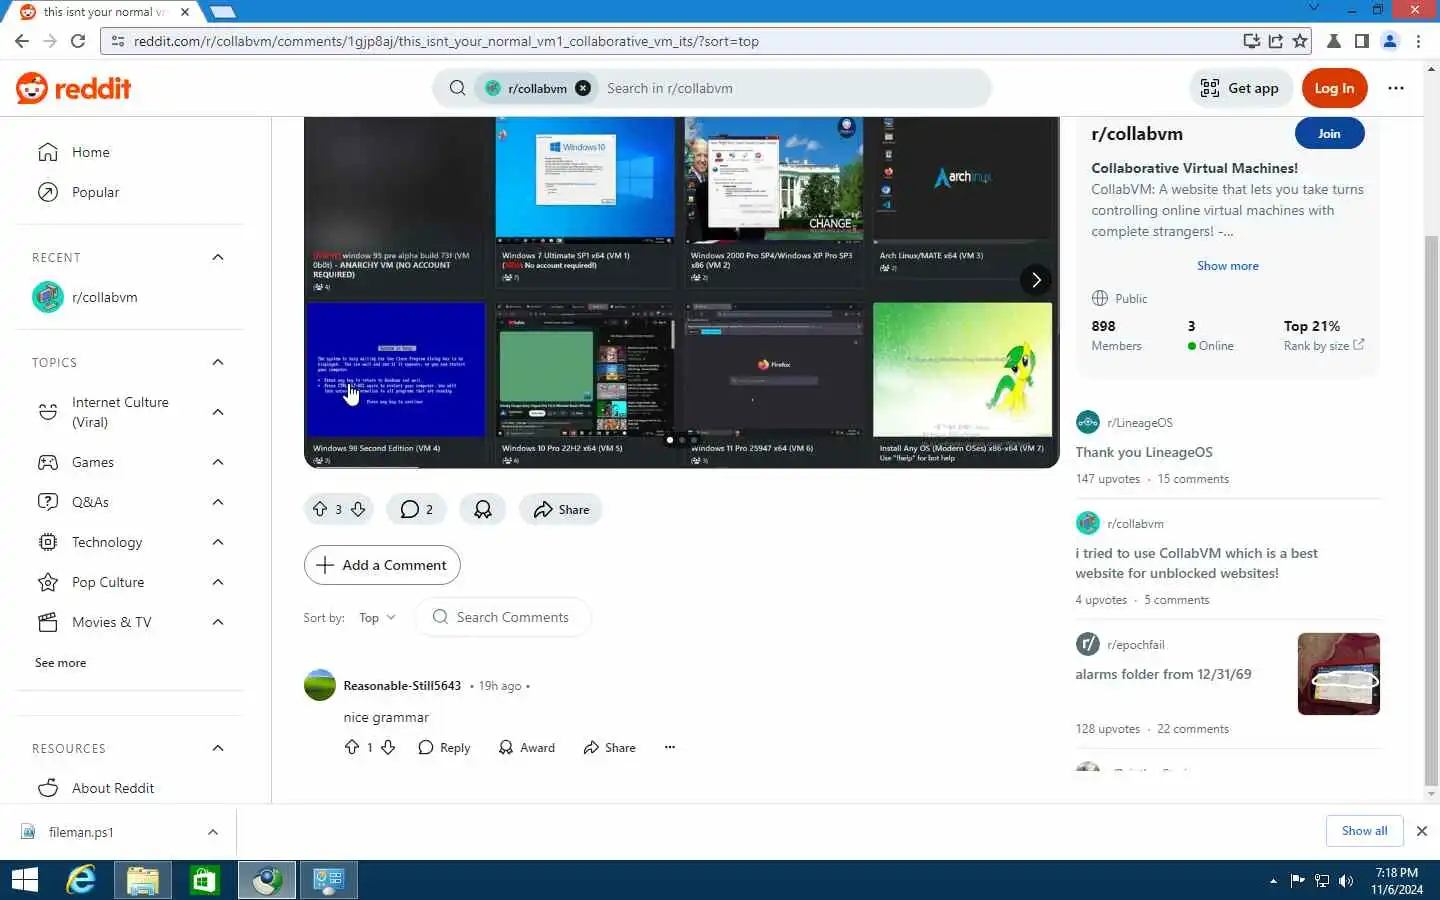Click See more under topics
The width and height of the screenshot is (1440, 900).
click(60, 663)
